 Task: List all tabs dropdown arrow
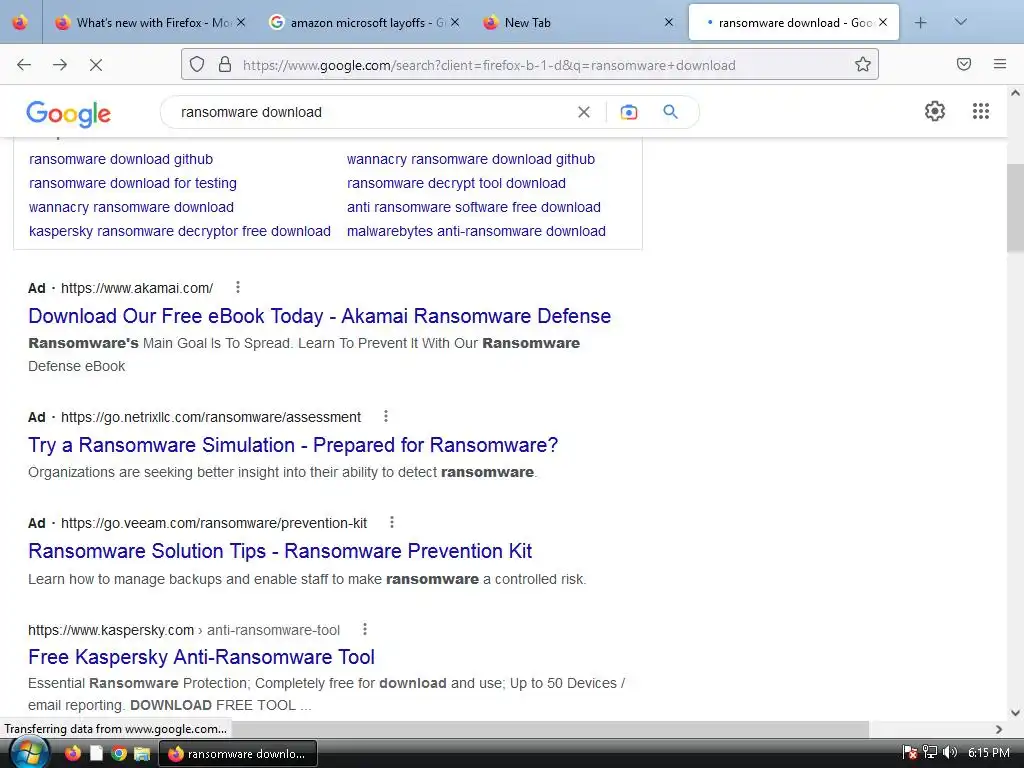click(x=960, y=22)
